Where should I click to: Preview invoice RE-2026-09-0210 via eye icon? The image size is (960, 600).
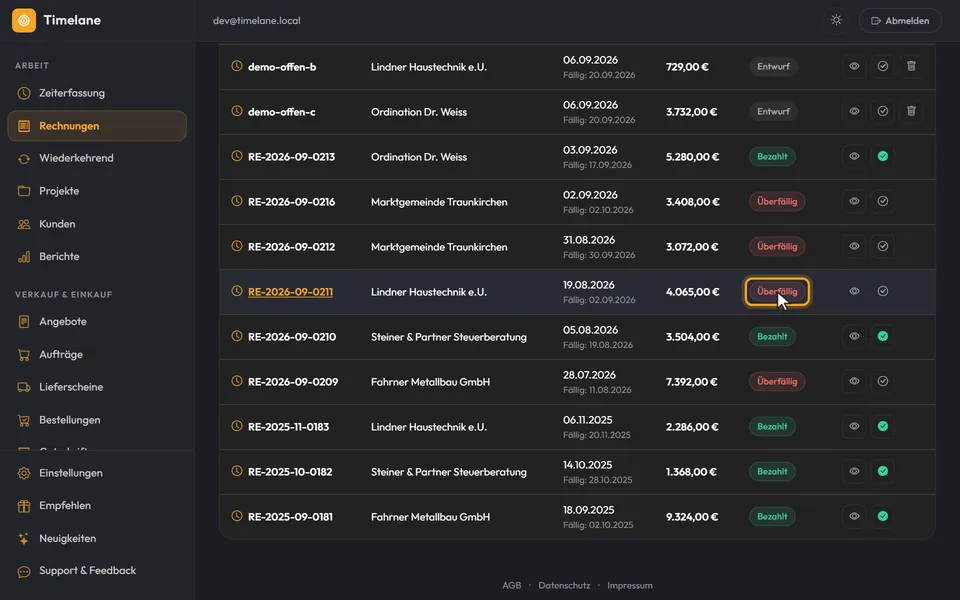[x=854, y=336]
